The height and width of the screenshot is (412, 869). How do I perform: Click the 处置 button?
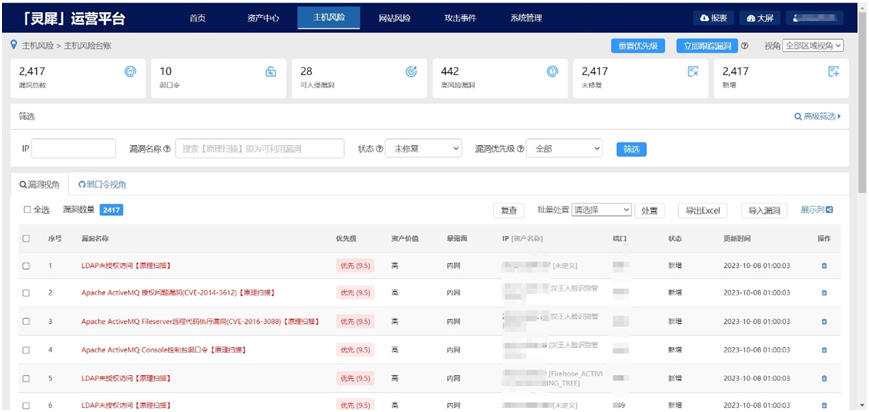coord(650,210)
